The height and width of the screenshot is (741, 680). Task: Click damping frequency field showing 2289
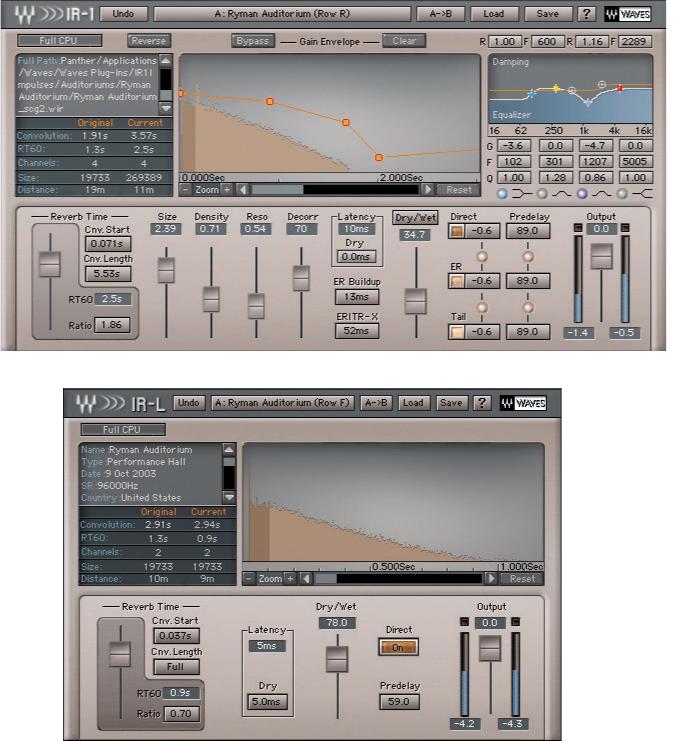click(x=634, y=42)
